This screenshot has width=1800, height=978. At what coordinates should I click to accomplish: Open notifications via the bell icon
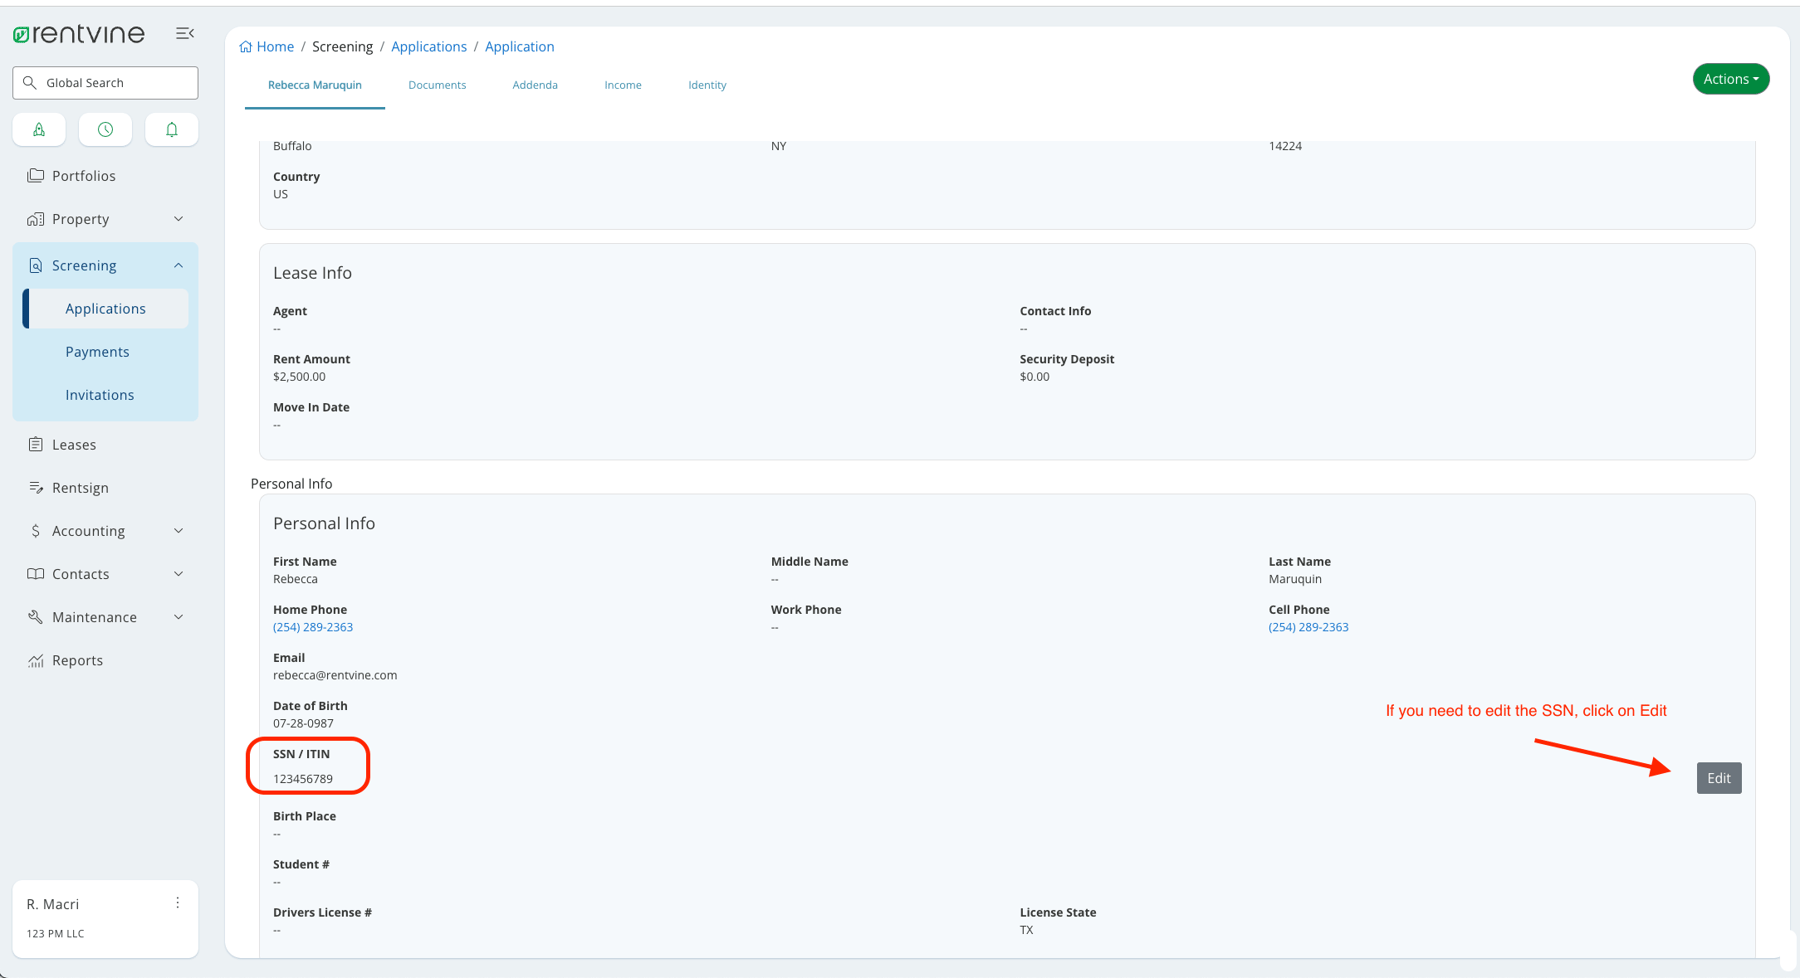(171, 129)
